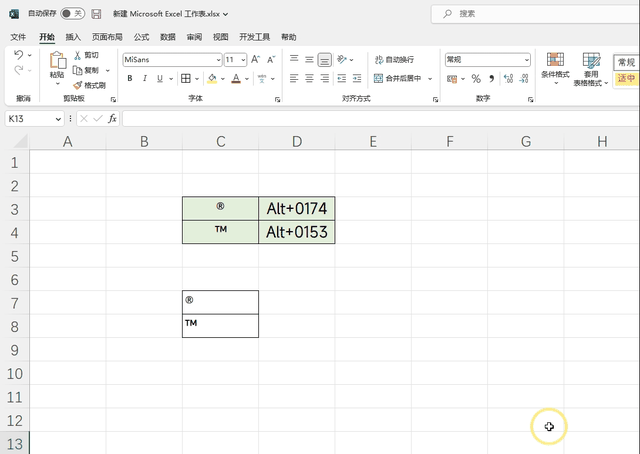
Task: Open 套用表格格式 table styles
Action: pos(591,69)
